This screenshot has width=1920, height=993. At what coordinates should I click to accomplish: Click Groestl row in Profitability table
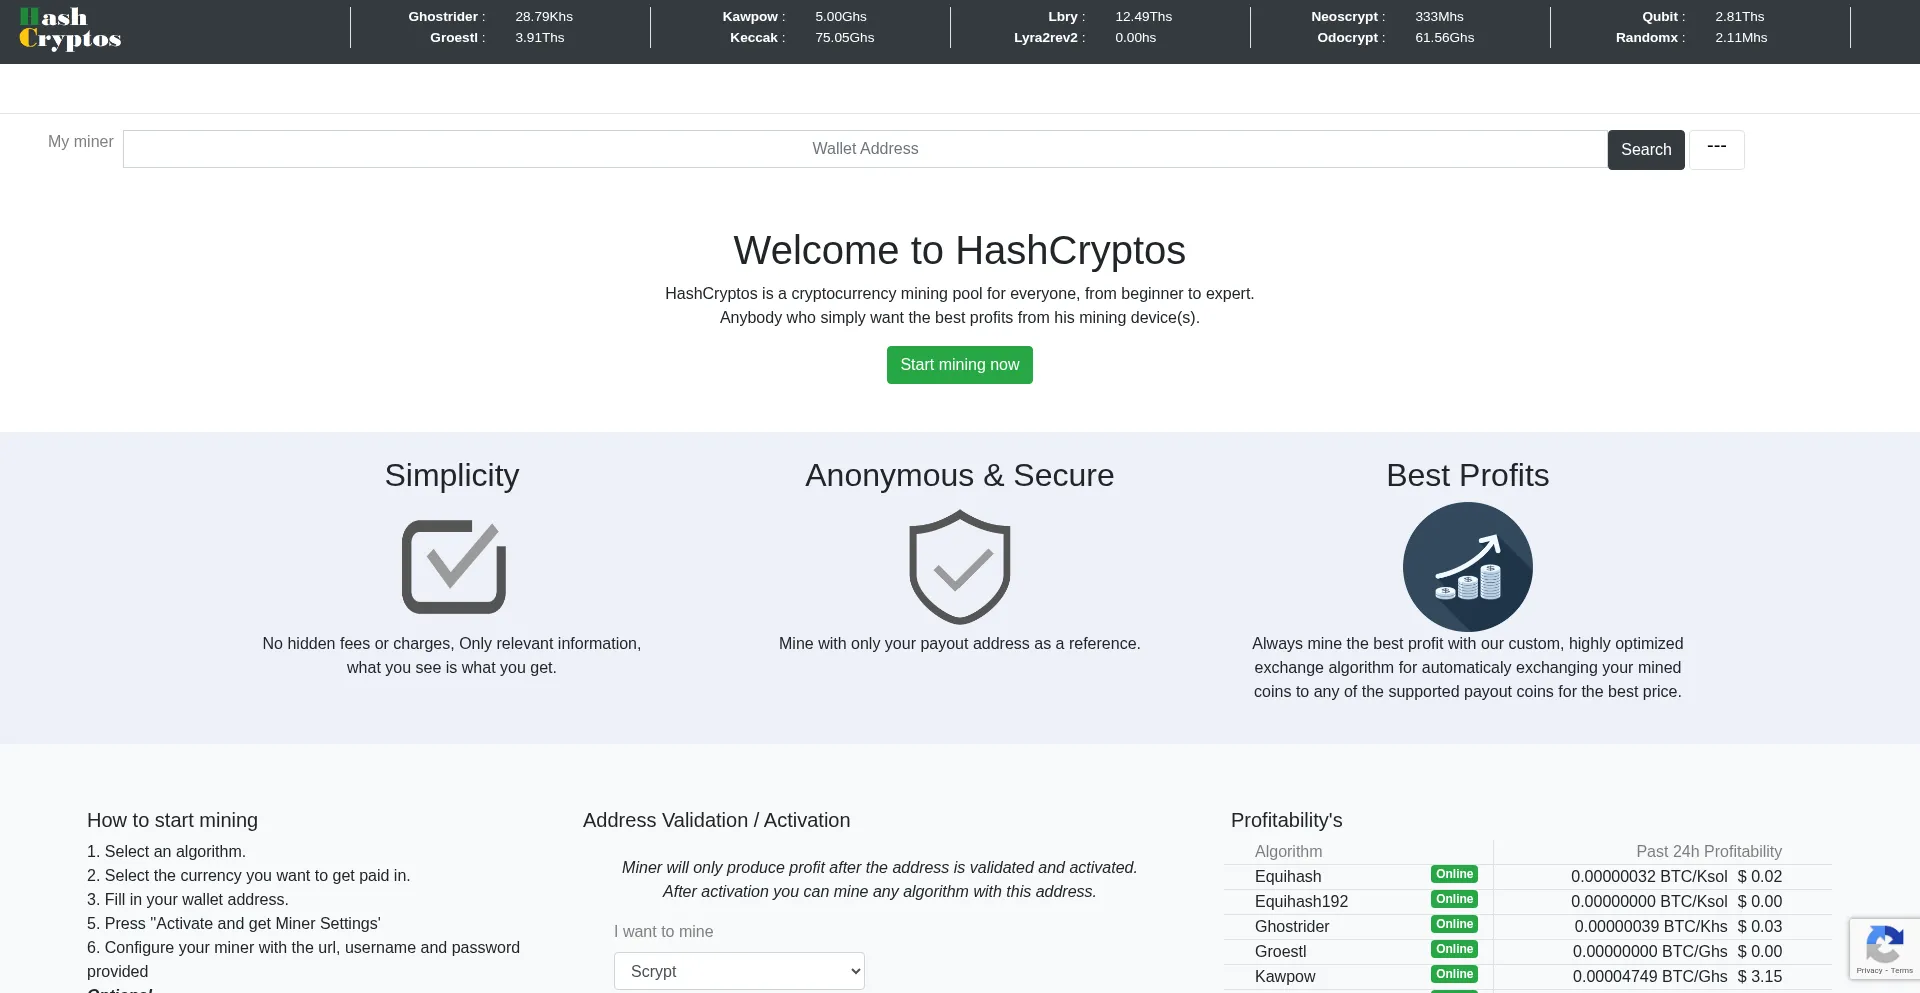tap(1528, 952)
